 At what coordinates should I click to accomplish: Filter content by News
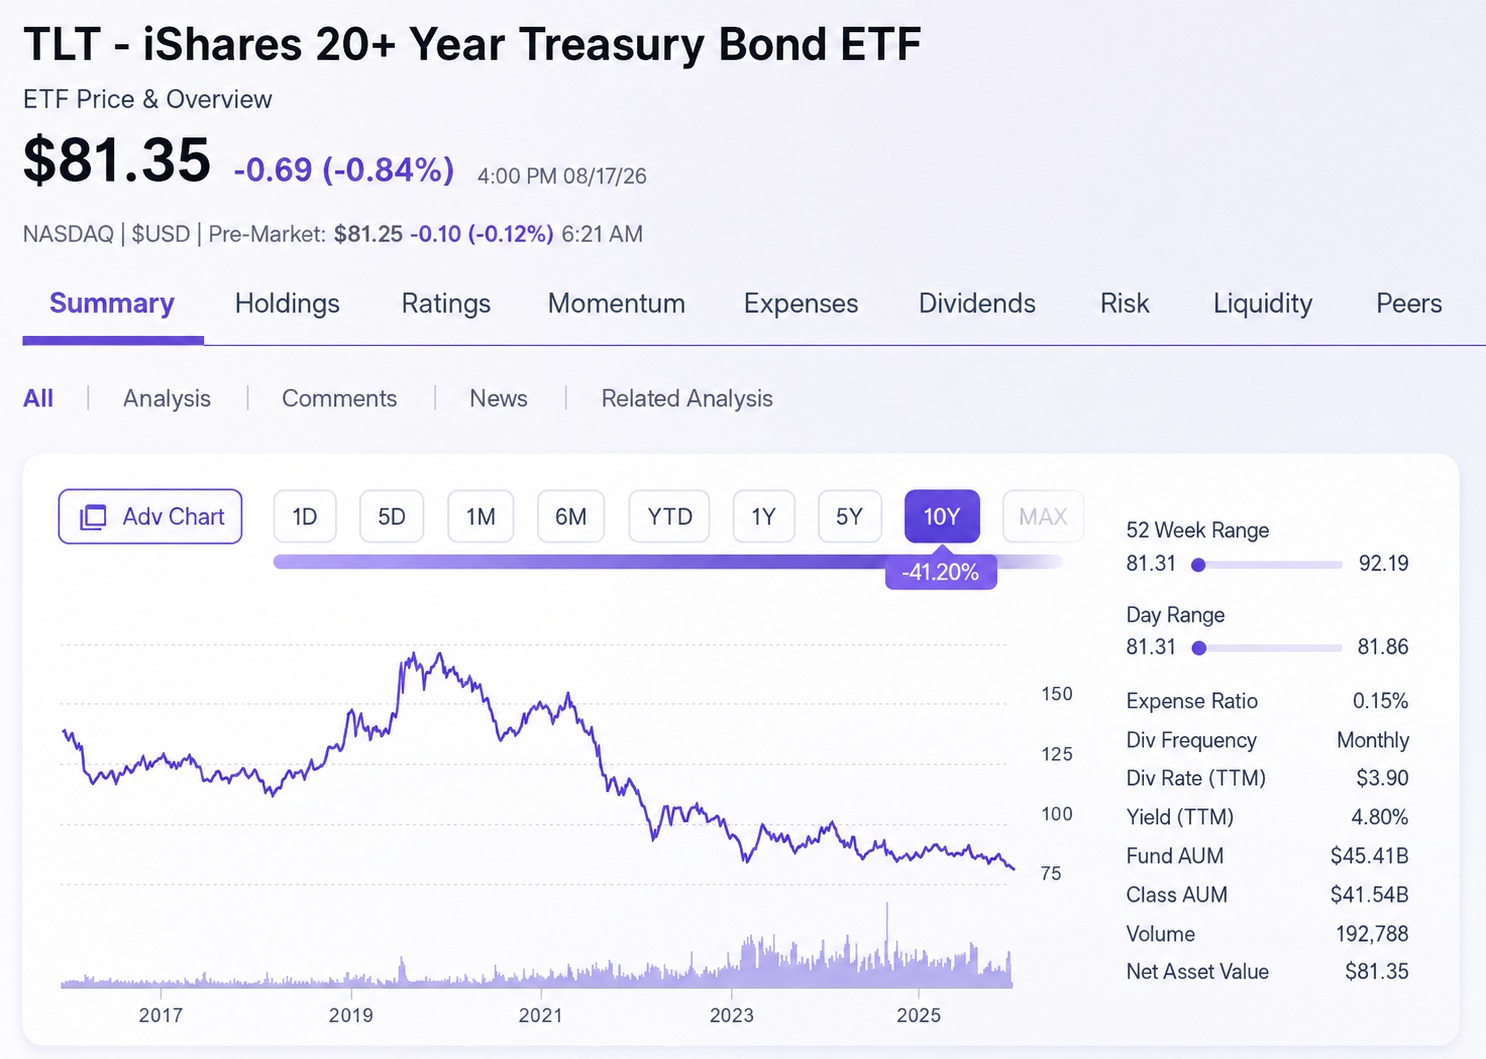click(498, 398)
